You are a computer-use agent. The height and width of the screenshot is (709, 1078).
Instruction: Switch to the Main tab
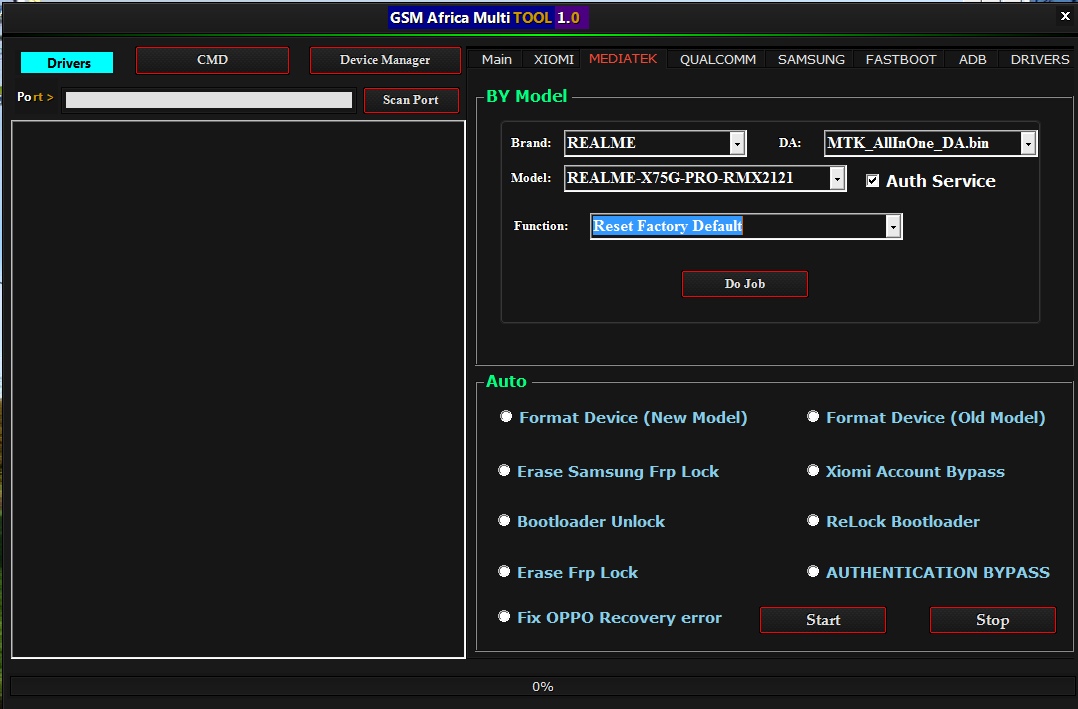click(x=496, y=59)
